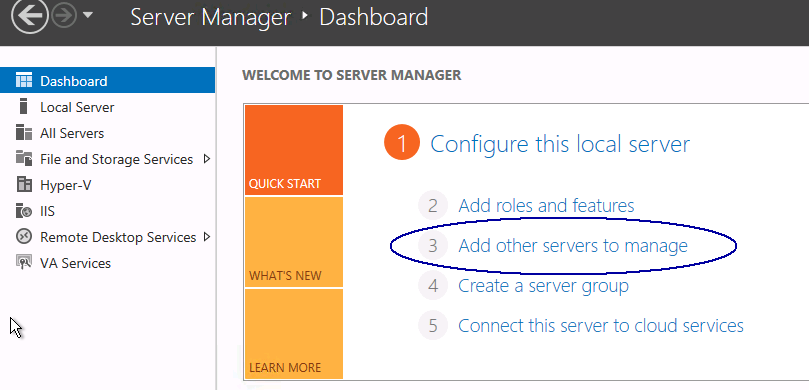Click the IIS globe icon
Viewport: 809px width, 390px height.
pos(24,210)
